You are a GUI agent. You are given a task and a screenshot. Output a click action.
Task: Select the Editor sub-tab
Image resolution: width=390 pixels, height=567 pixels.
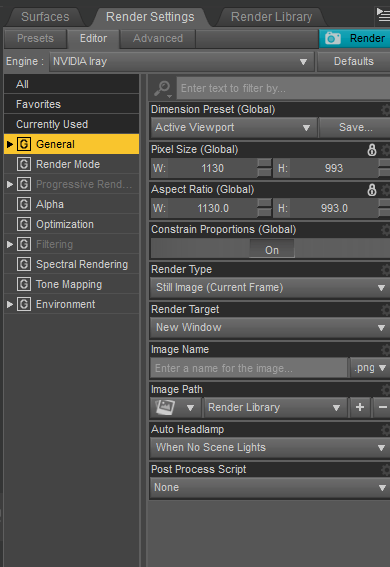point(93,38)
